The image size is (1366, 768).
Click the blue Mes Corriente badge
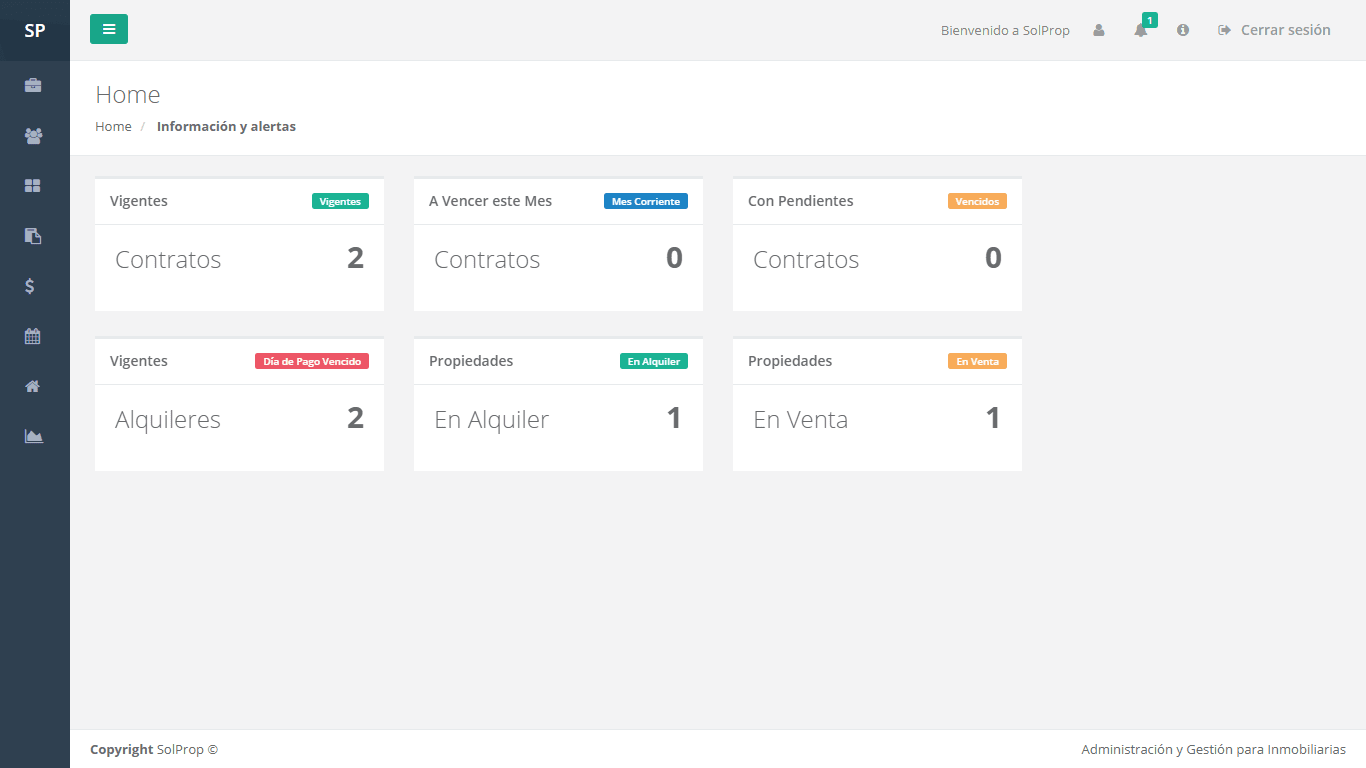tap(645, 201)
